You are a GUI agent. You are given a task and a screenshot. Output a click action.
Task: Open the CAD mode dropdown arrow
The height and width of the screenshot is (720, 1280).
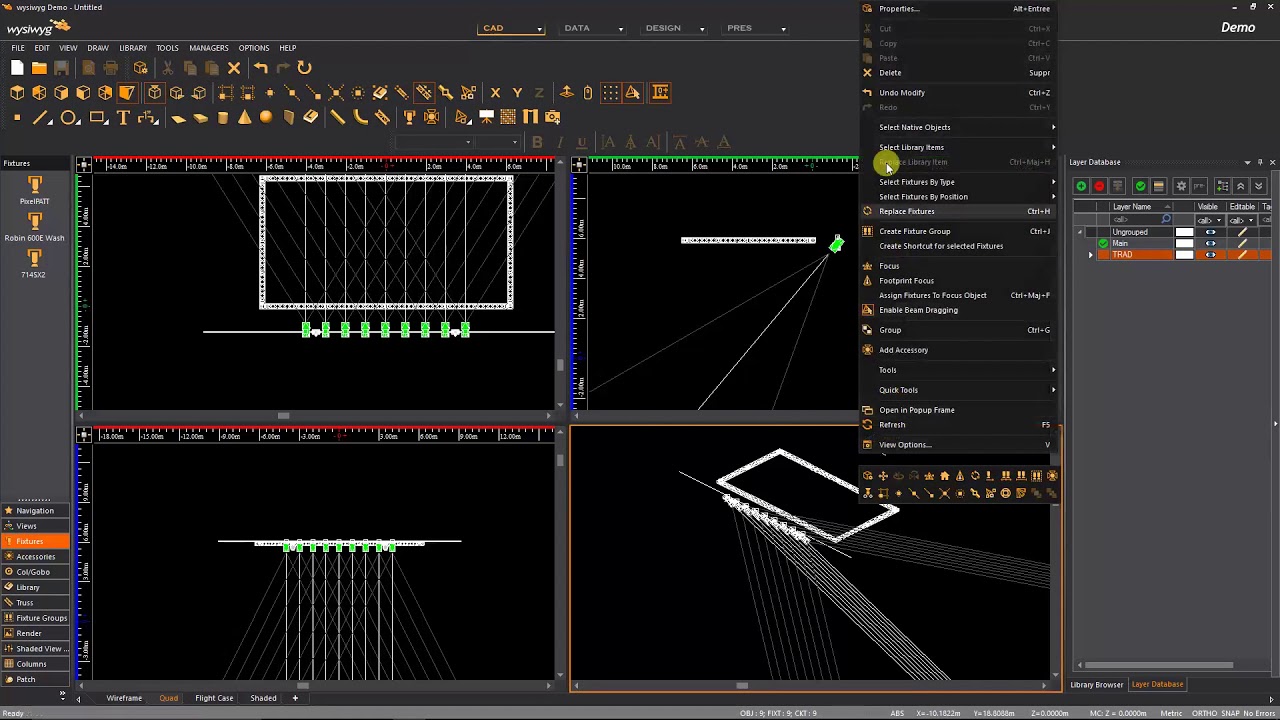539,29
